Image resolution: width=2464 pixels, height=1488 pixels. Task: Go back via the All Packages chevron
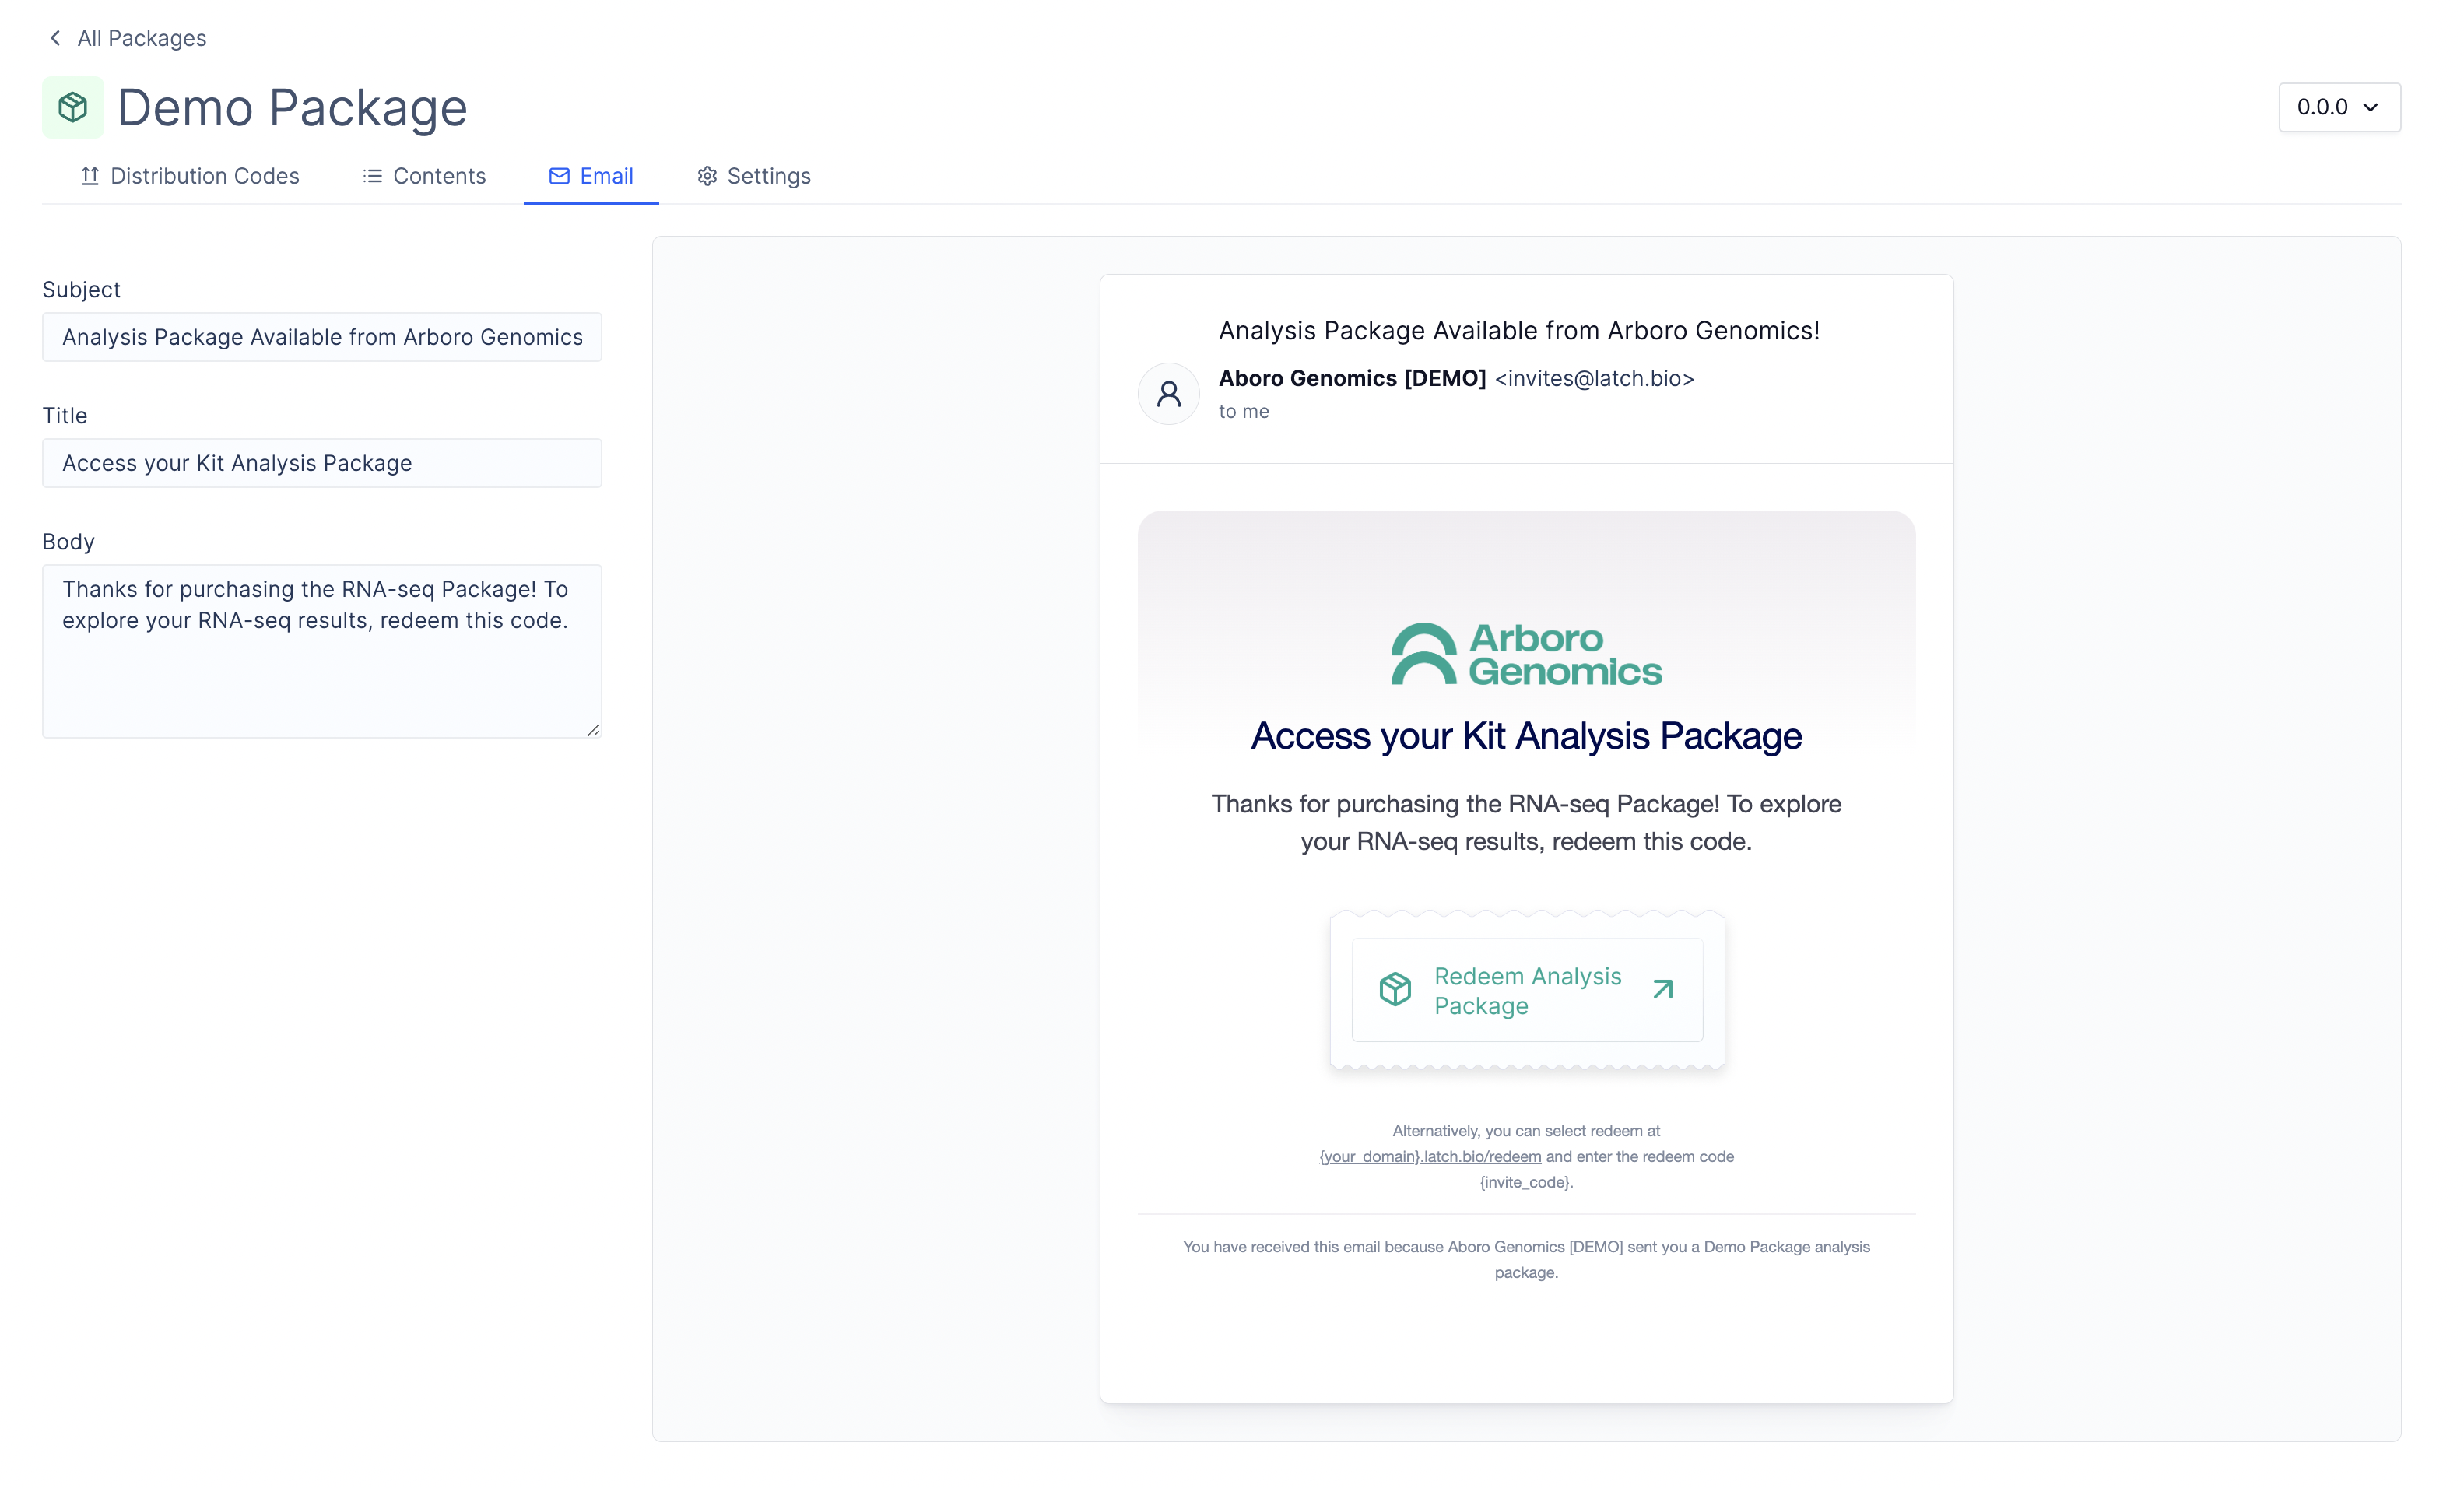(x=55, y=38)
